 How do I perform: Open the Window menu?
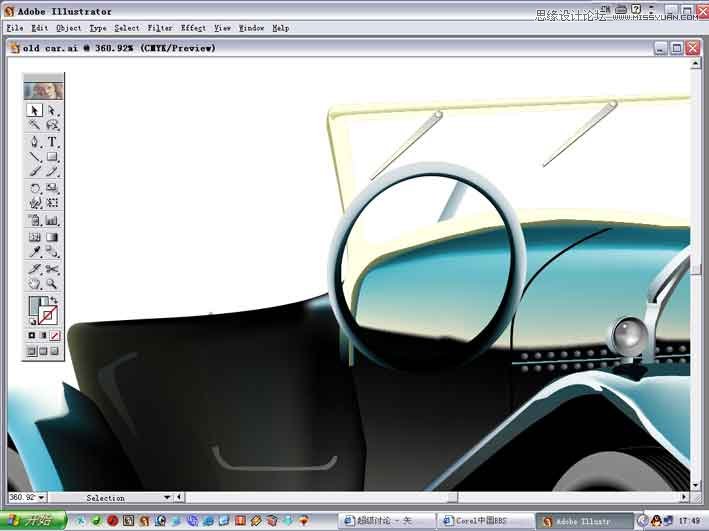[x=251, y=28]
